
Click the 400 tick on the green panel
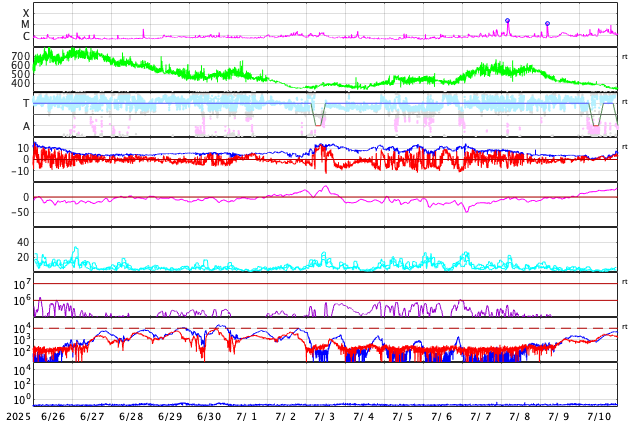(21, 84)
